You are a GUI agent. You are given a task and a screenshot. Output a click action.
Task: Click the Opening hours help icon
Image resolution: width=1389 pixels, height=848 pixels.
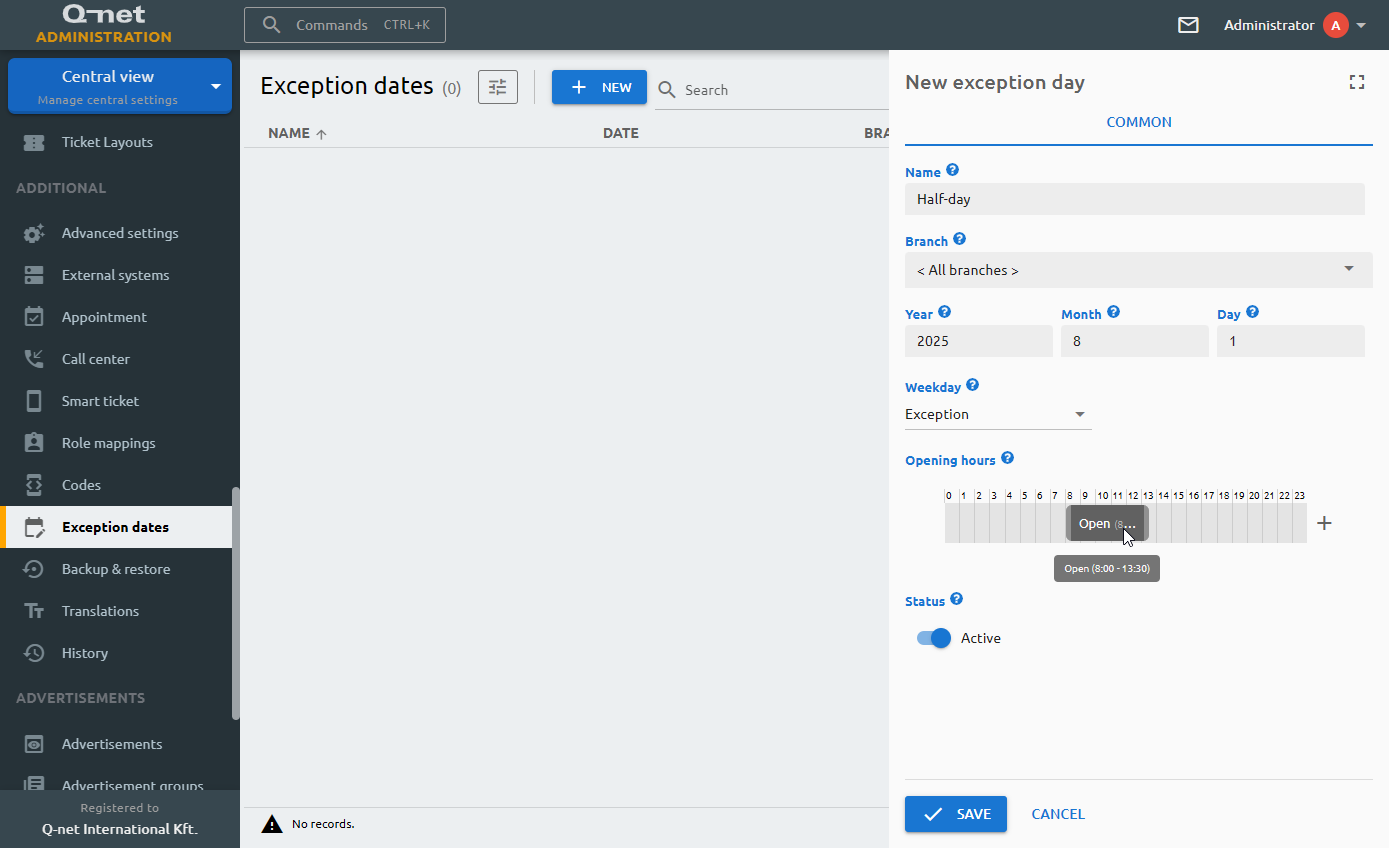coord(1007,459)
